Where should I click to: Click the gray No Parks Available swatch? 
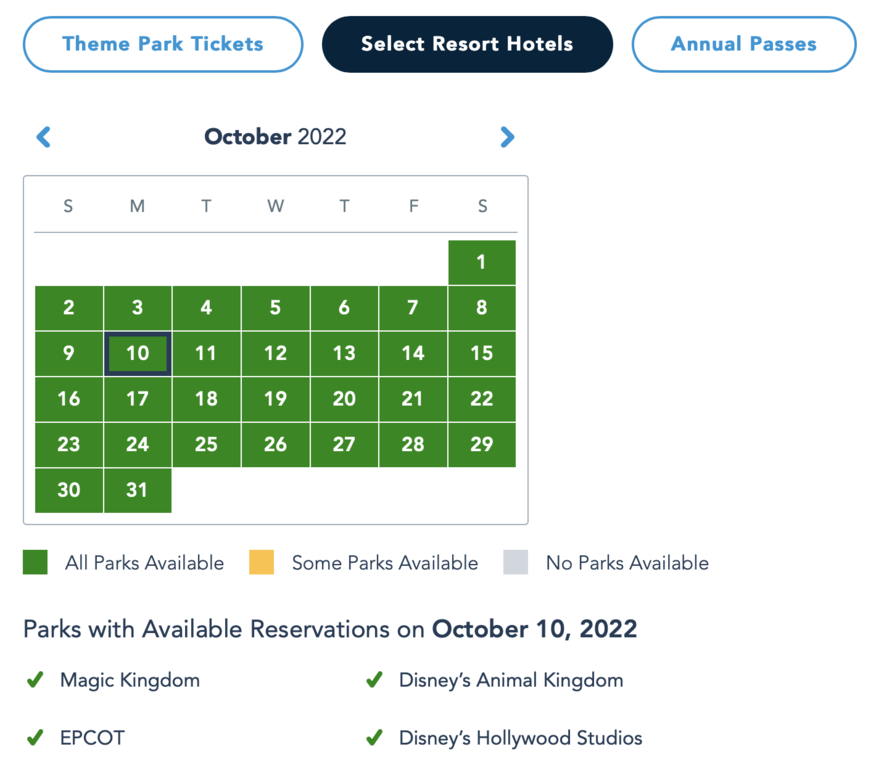coord(515,563)
